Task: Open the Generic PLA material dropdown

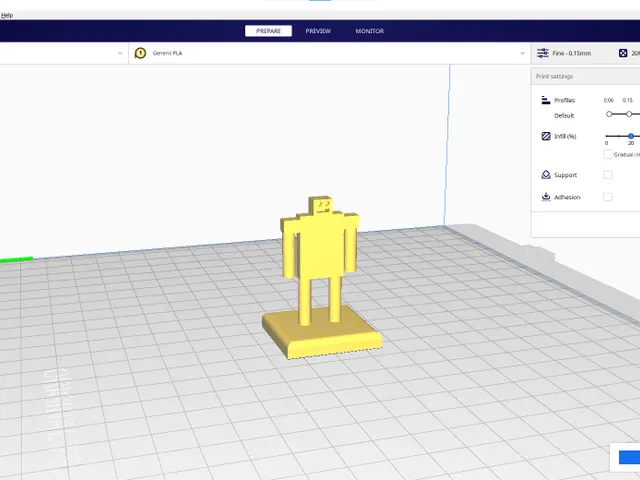Action: 329,53
